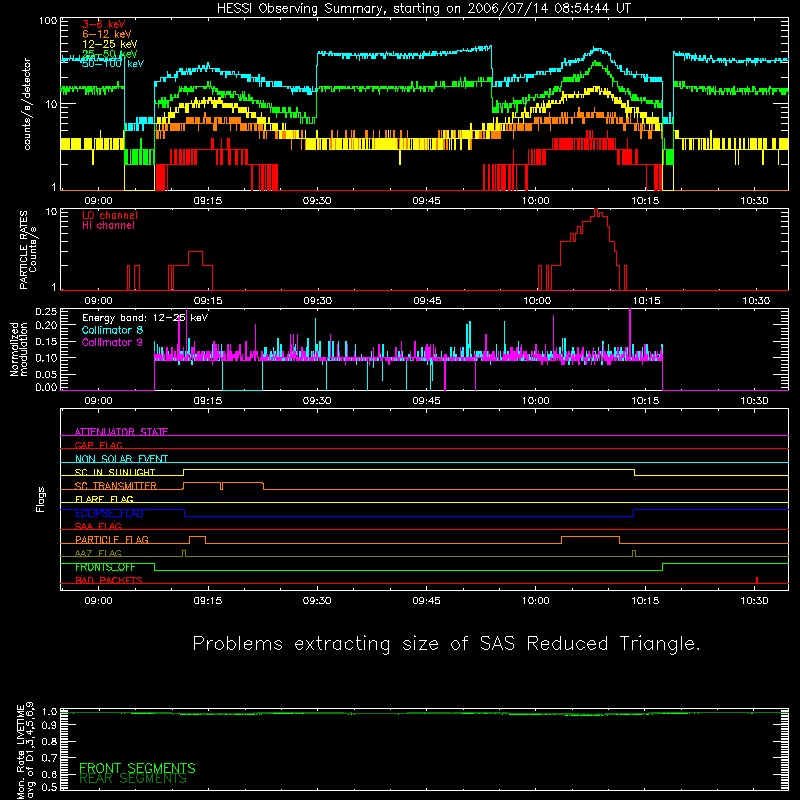The image size is (800, 800).
Task: Click the 0.05 label on the modulation axis
Action: 46,374
